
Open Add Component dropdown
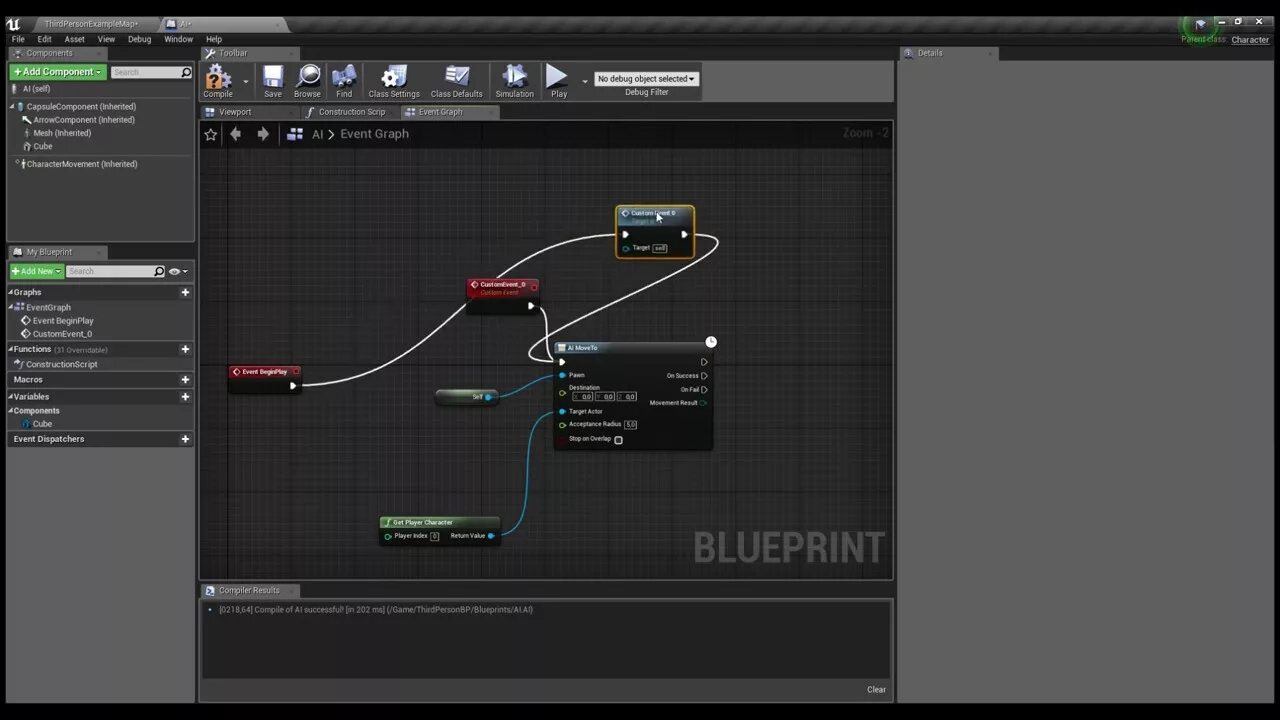pos(57,72)
